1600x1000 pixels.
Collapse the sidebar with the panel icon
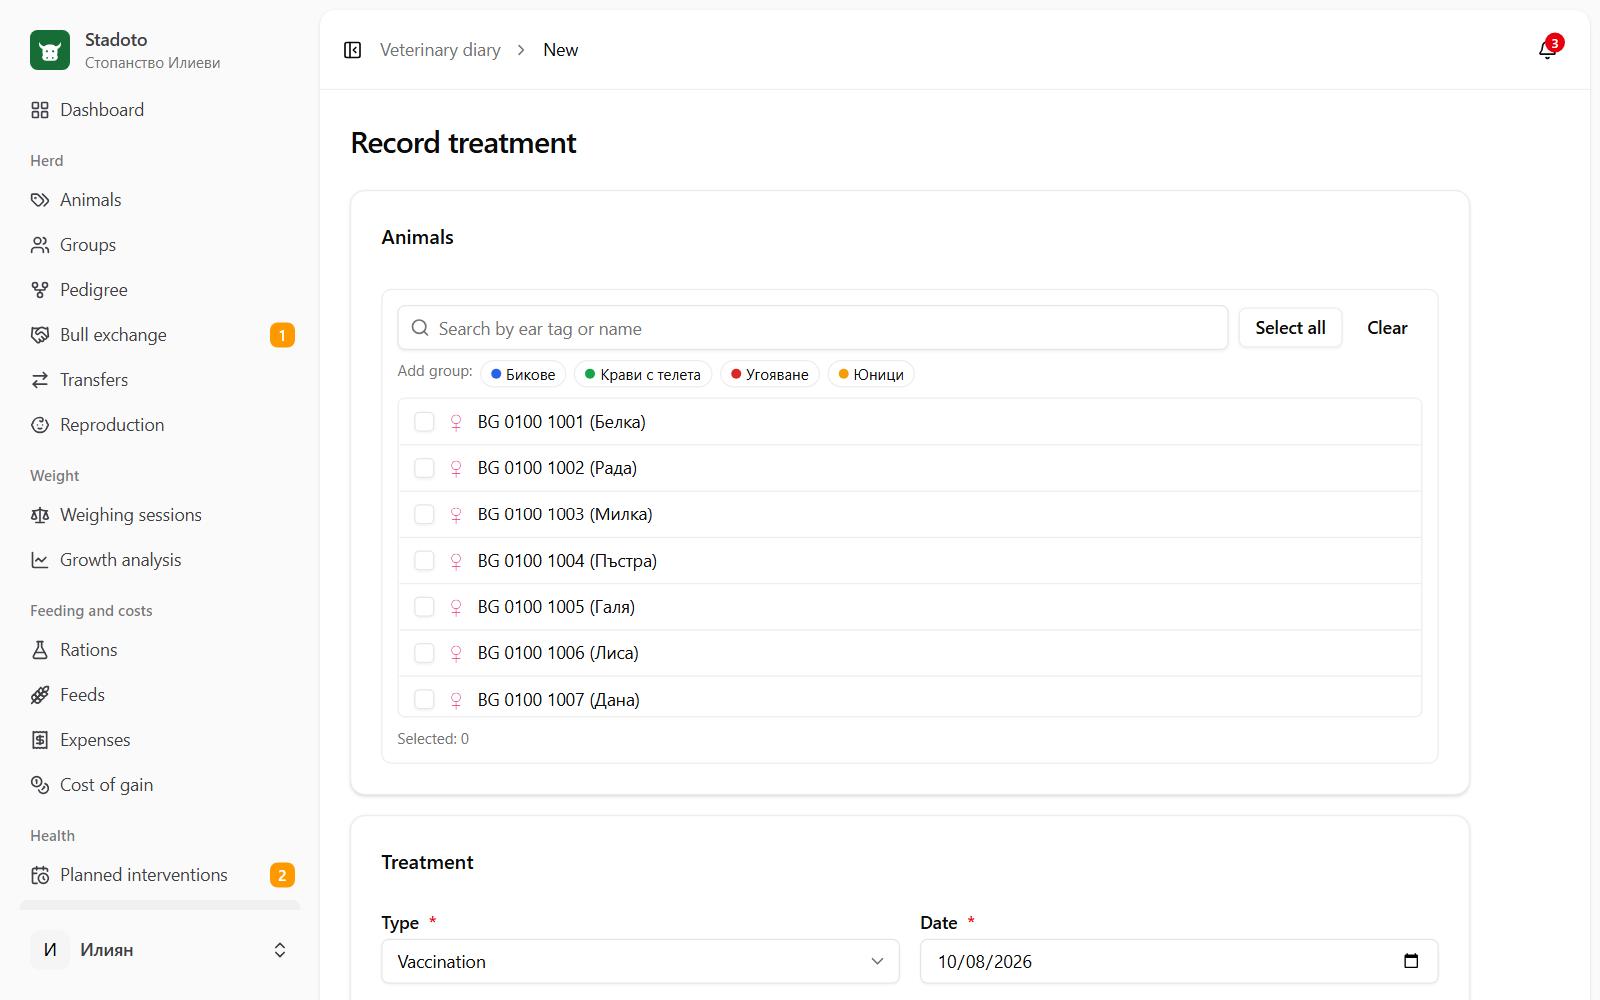[352, 50]
